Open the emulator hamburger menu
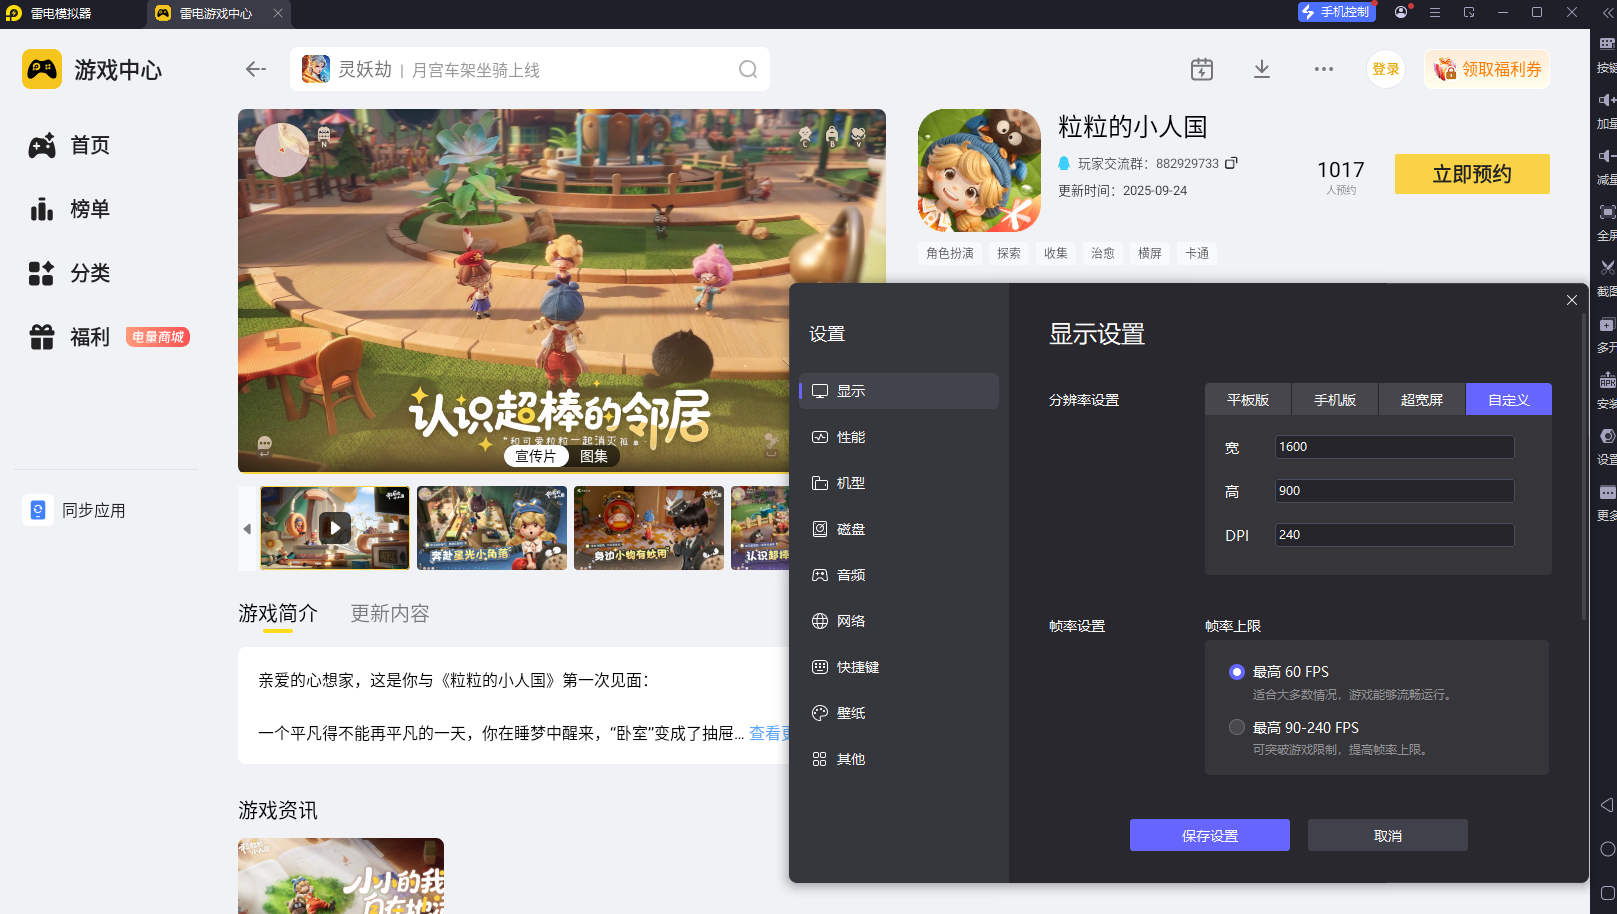This screenshot has width=1617, height=914. tap(1435, 13)
